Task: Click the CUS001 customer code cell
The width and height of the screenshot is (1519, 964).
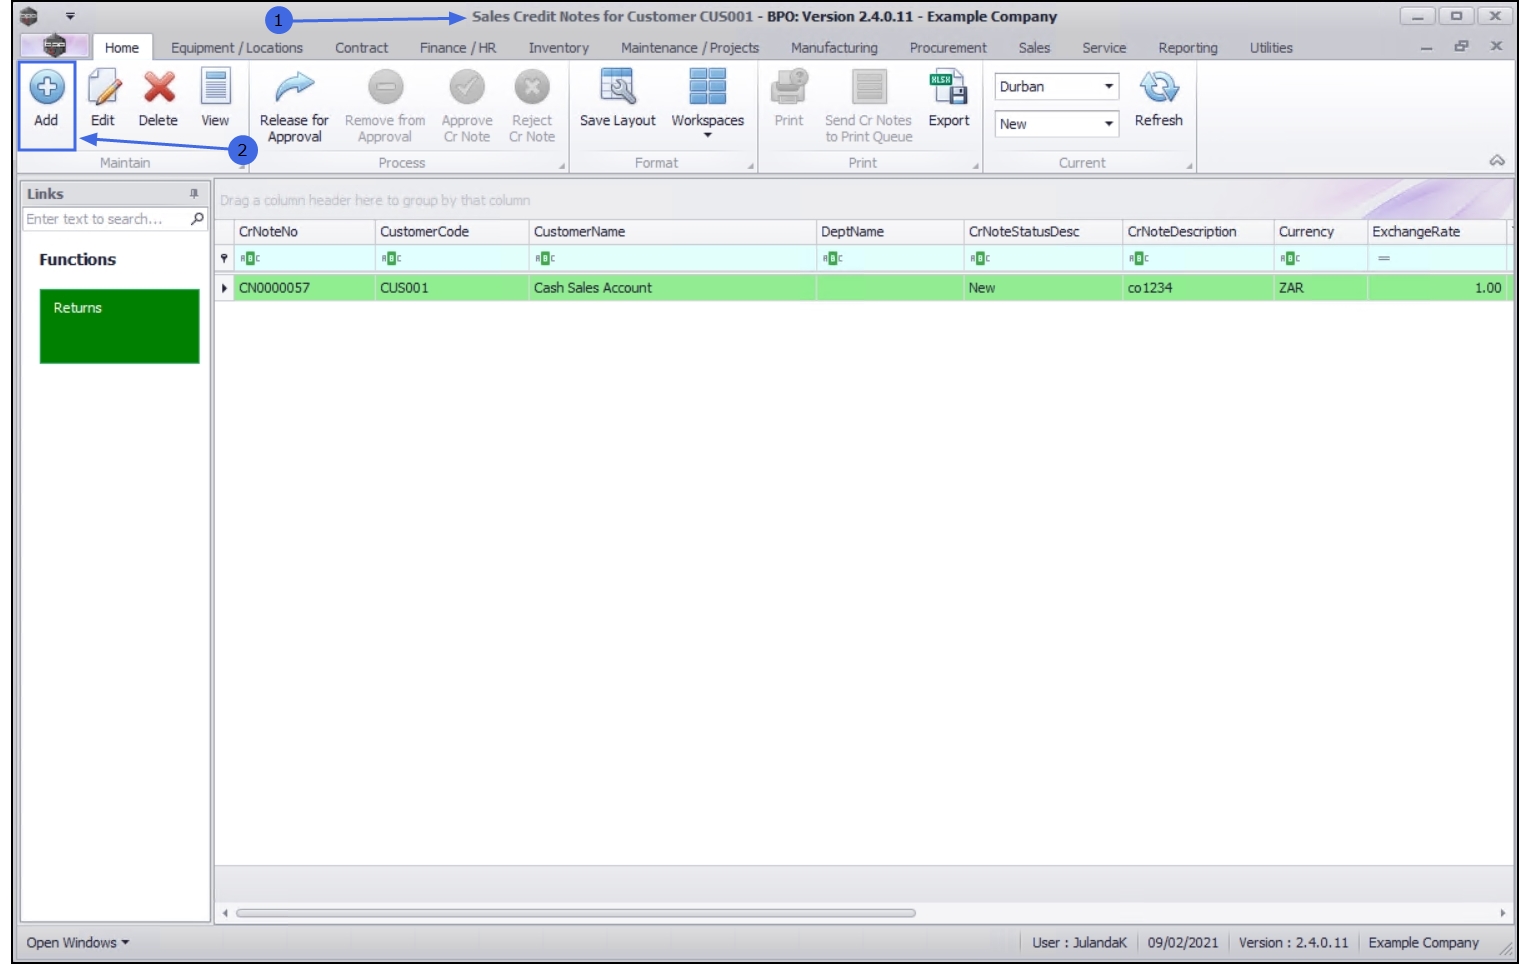Action: pos(452,287)
